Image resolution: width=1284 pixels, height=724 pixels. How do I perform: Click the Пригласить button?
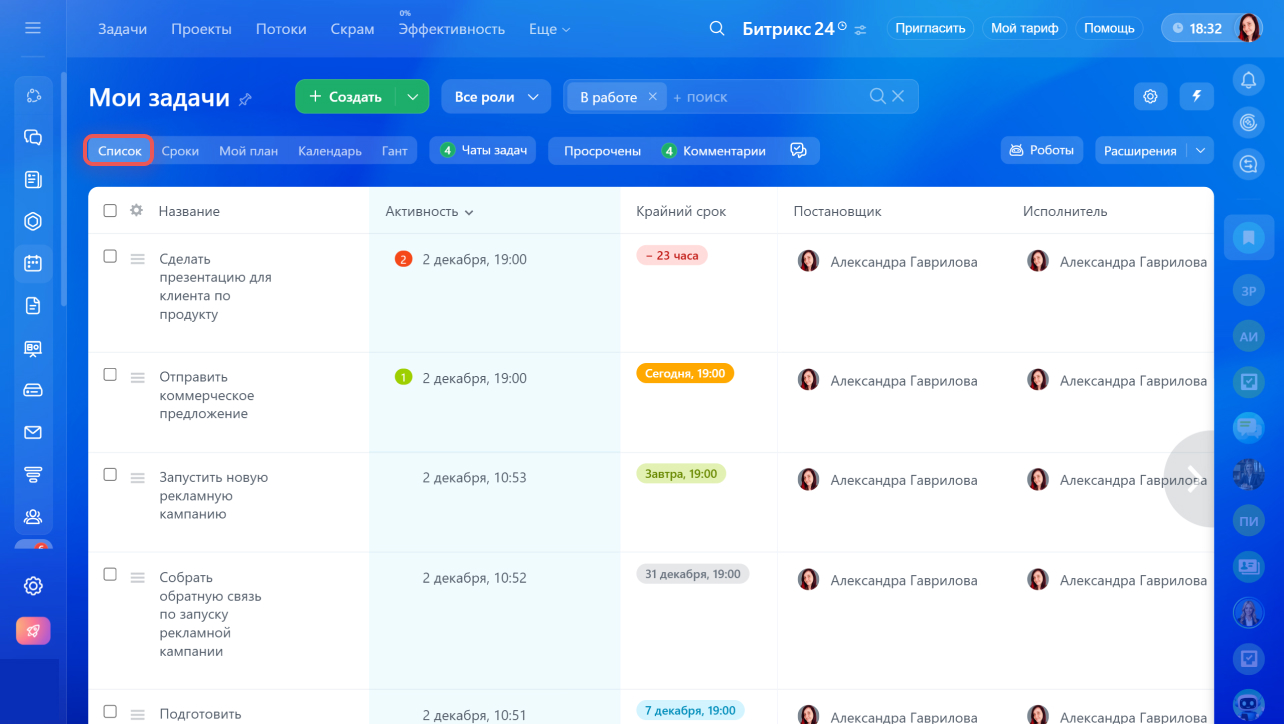(x=930, y=28)
